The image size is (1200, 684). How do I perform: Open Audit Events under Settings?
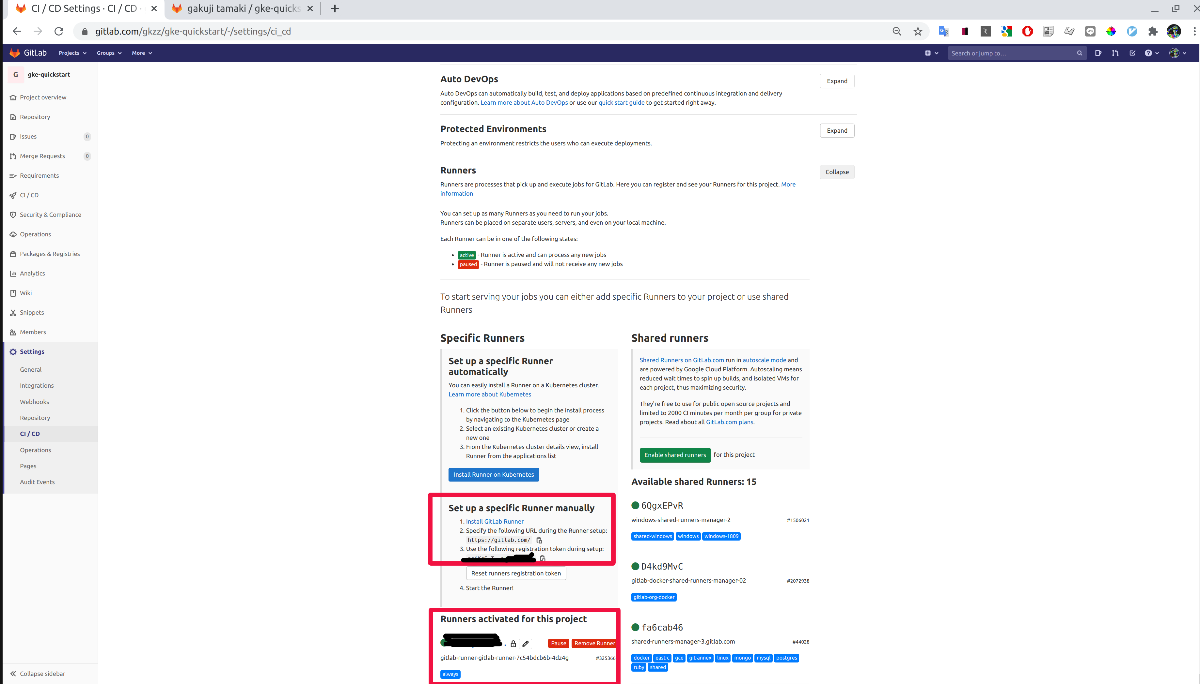click(38, 482)
